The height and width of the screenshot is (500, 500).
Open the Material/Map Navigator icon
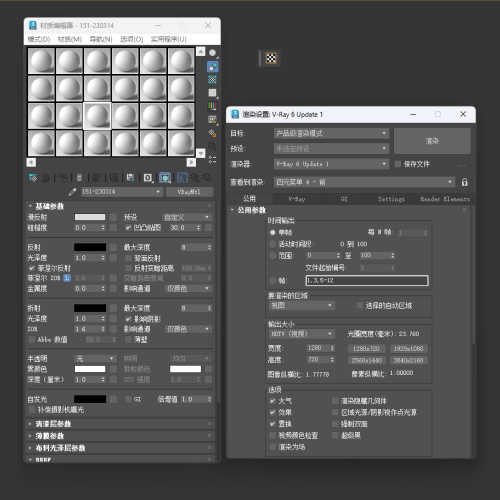212,159
